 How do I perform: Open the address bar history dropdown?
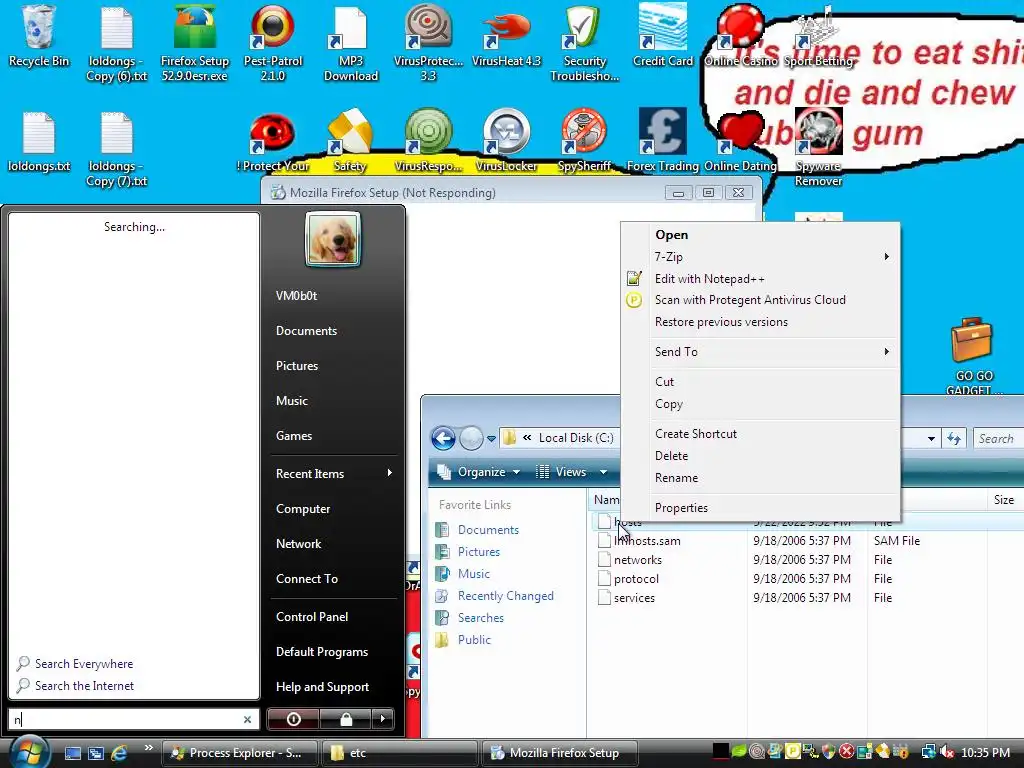931,439
